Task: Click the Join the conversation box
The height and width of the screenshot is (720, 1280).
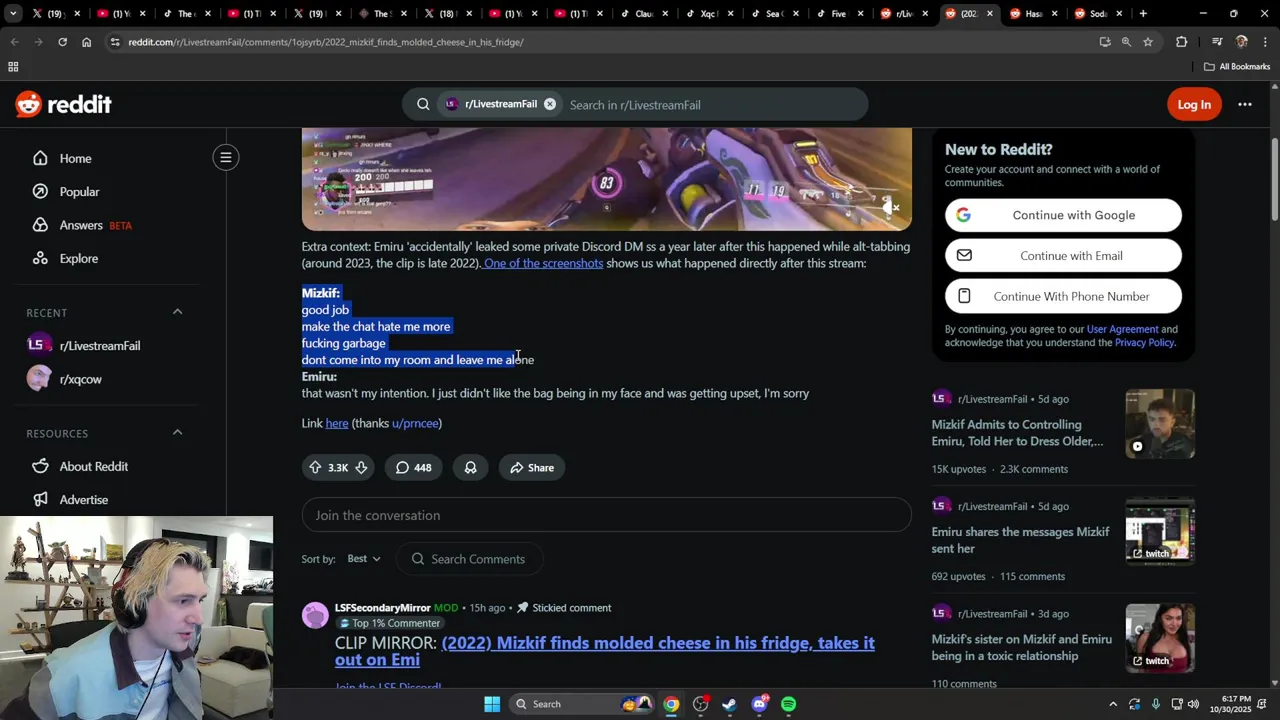Action: (606, 515)
